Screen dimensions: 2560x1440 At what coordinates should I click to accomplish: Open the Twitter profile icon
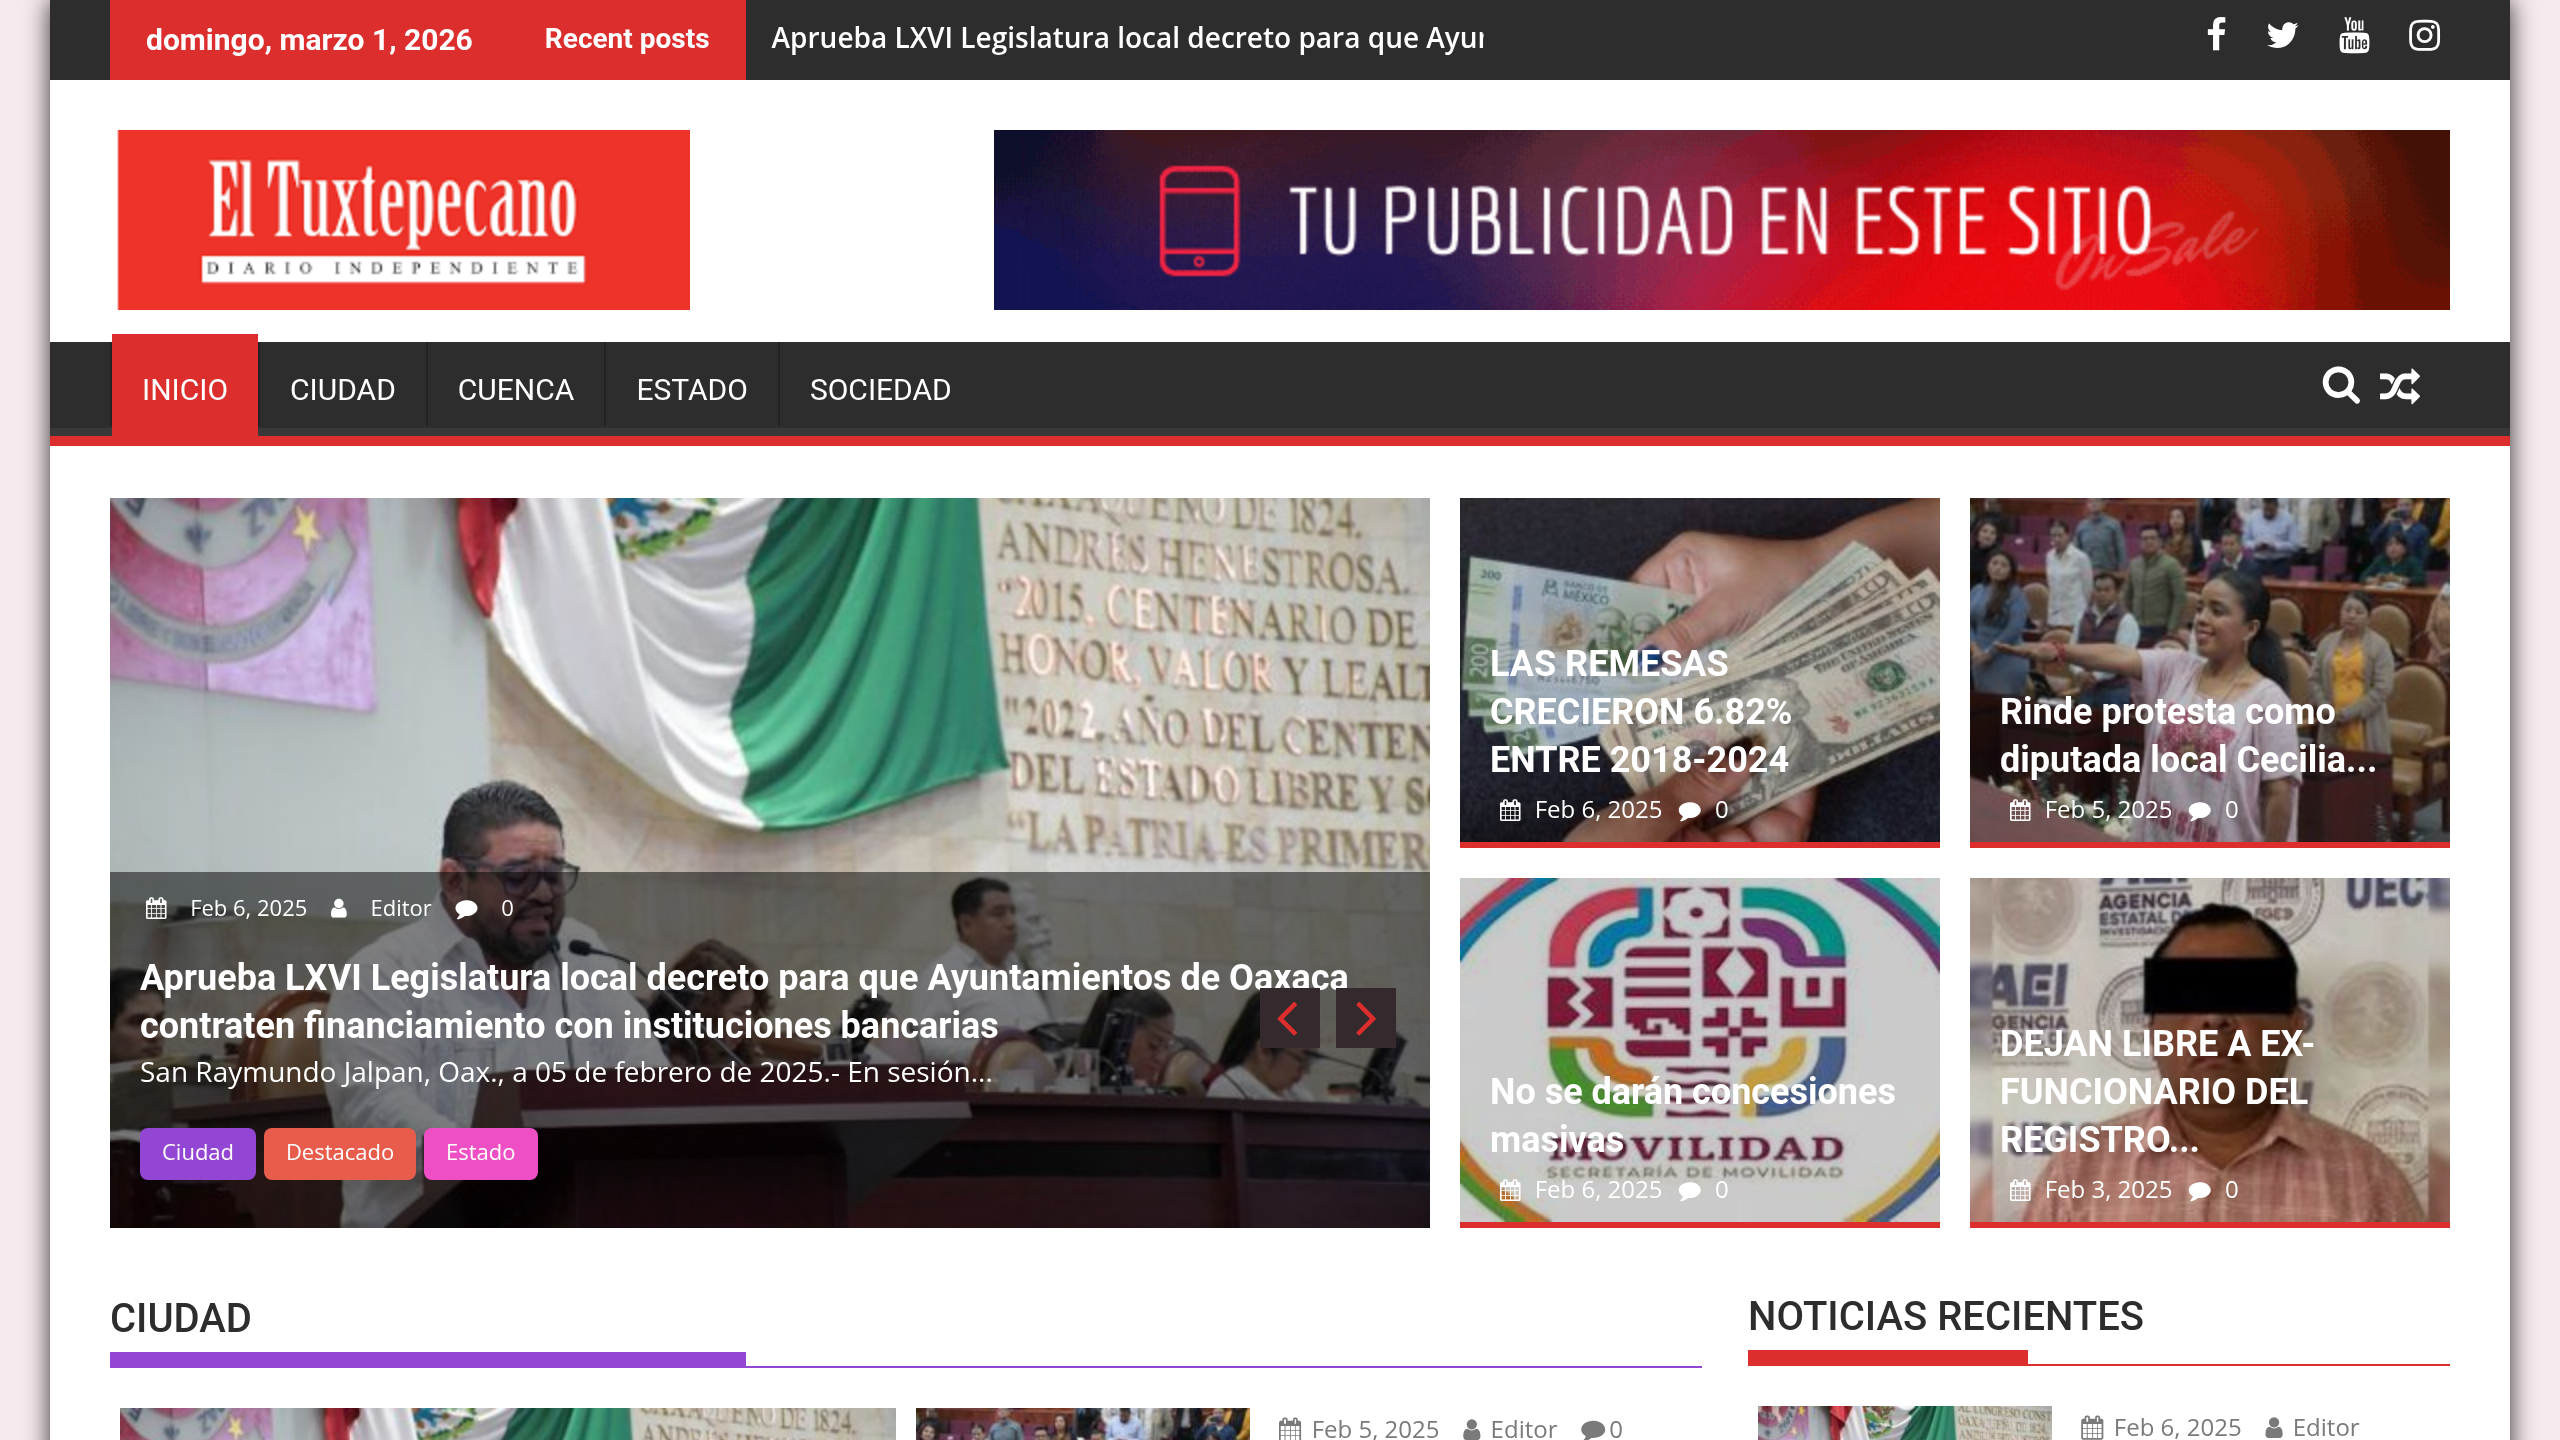[2284, 36]
